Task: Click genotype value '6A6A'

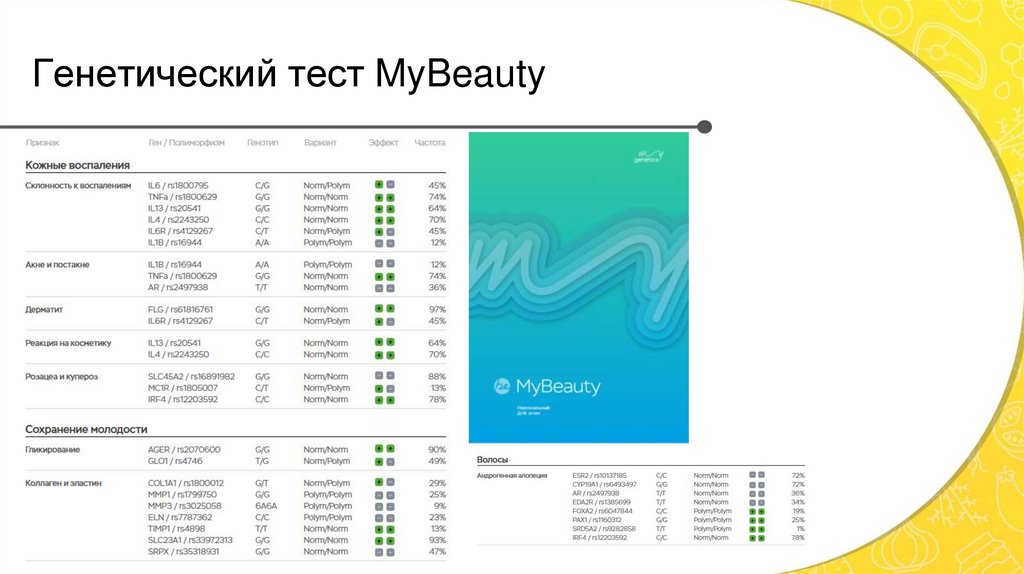Action: tap(266, 506)
